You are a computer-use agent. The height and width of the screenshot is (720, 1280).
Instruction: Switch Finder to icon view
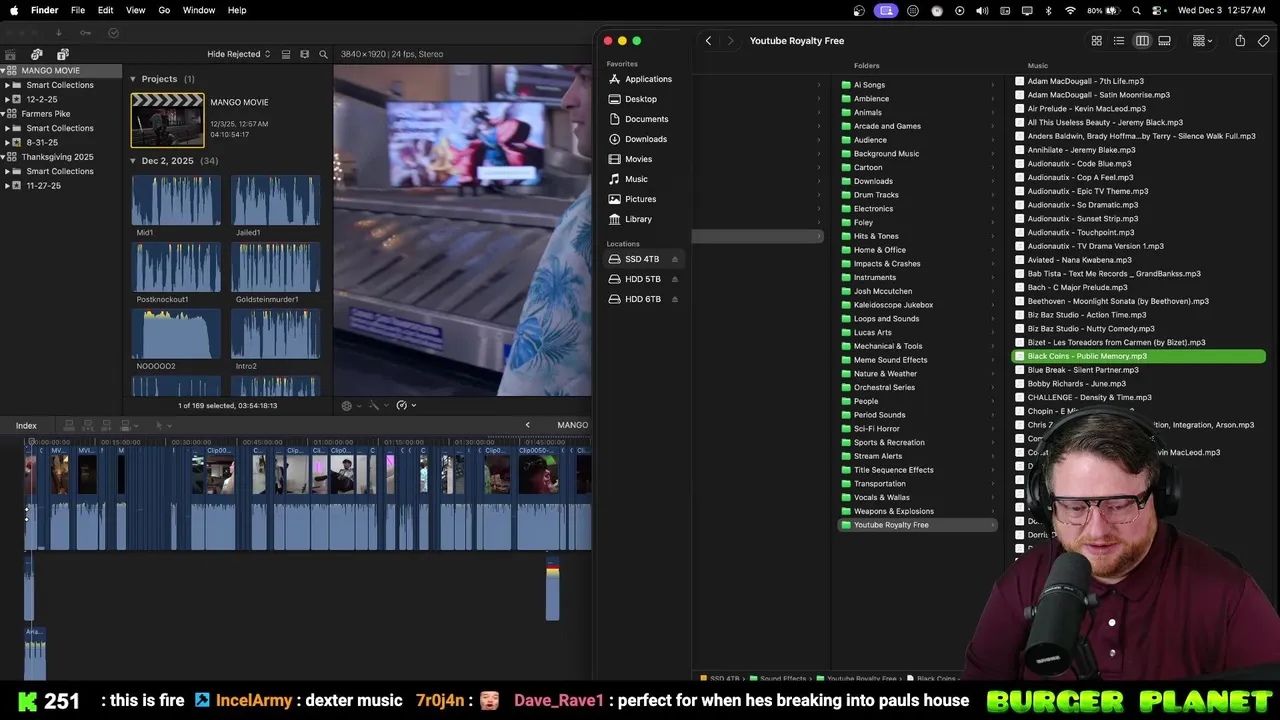[x=1097, y=41]
